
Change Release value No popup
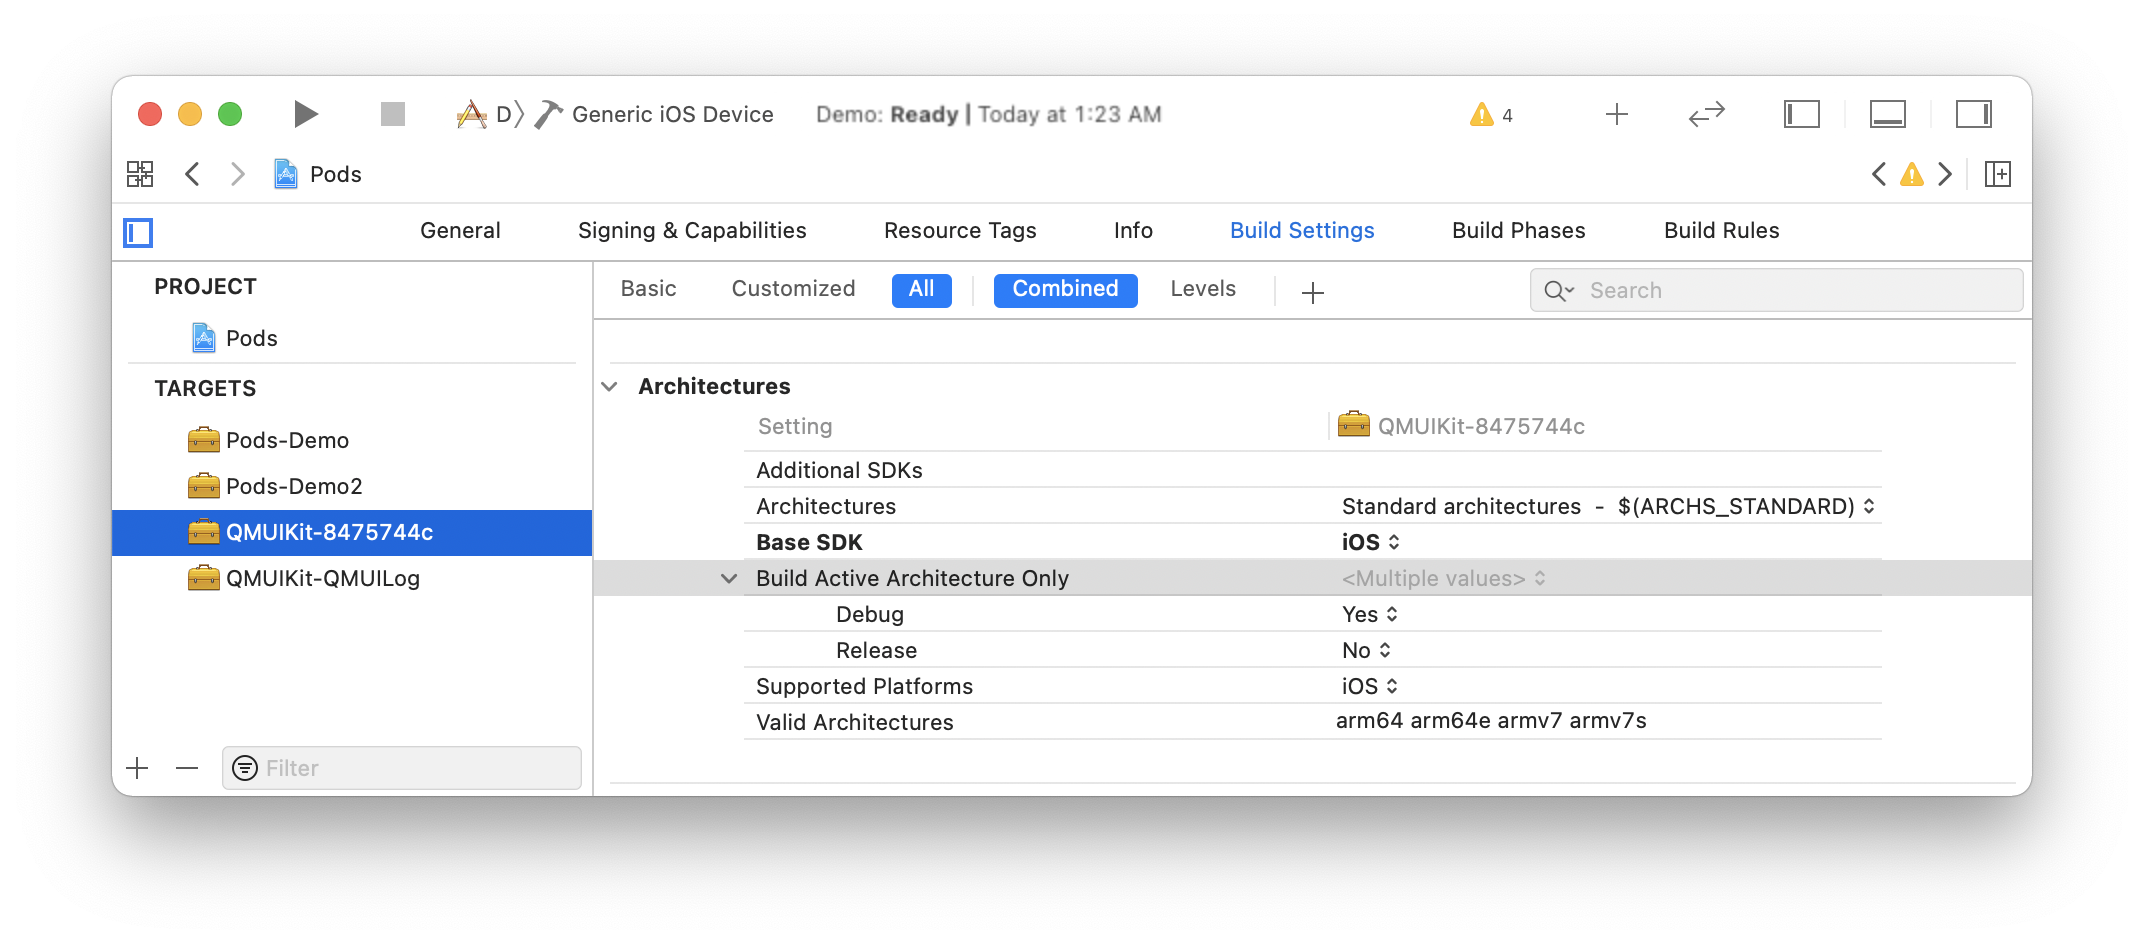[x=1366, y=650]
